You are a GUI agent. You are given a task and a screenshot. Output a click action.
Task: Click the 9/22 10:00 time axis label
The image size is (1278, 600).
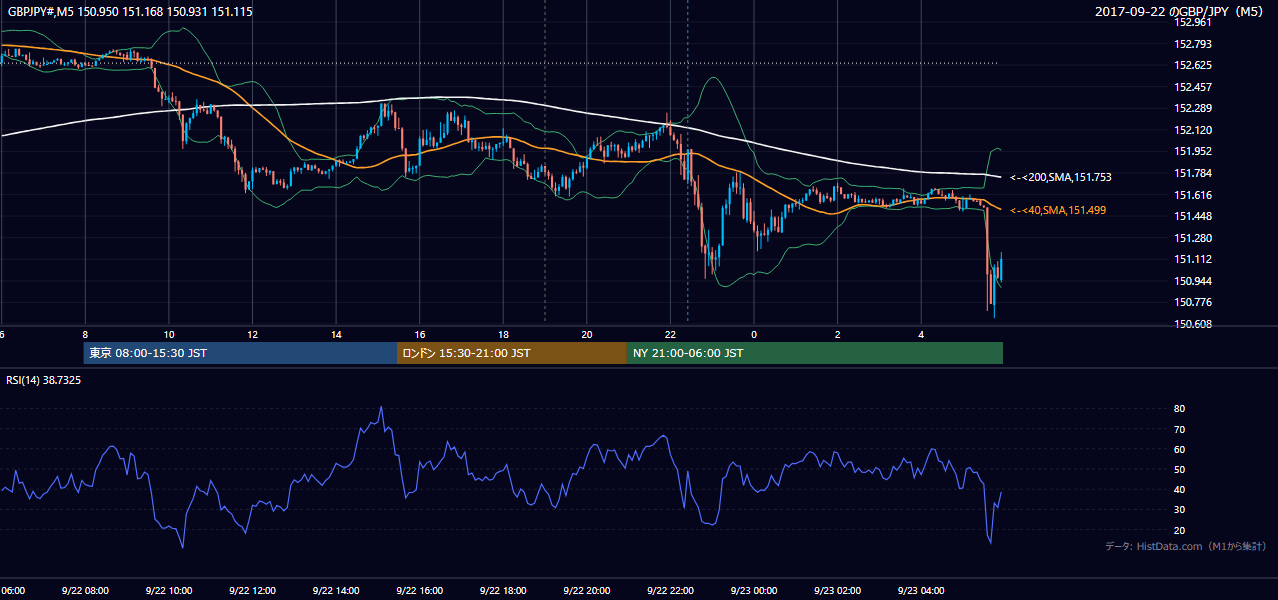[168, 591]
